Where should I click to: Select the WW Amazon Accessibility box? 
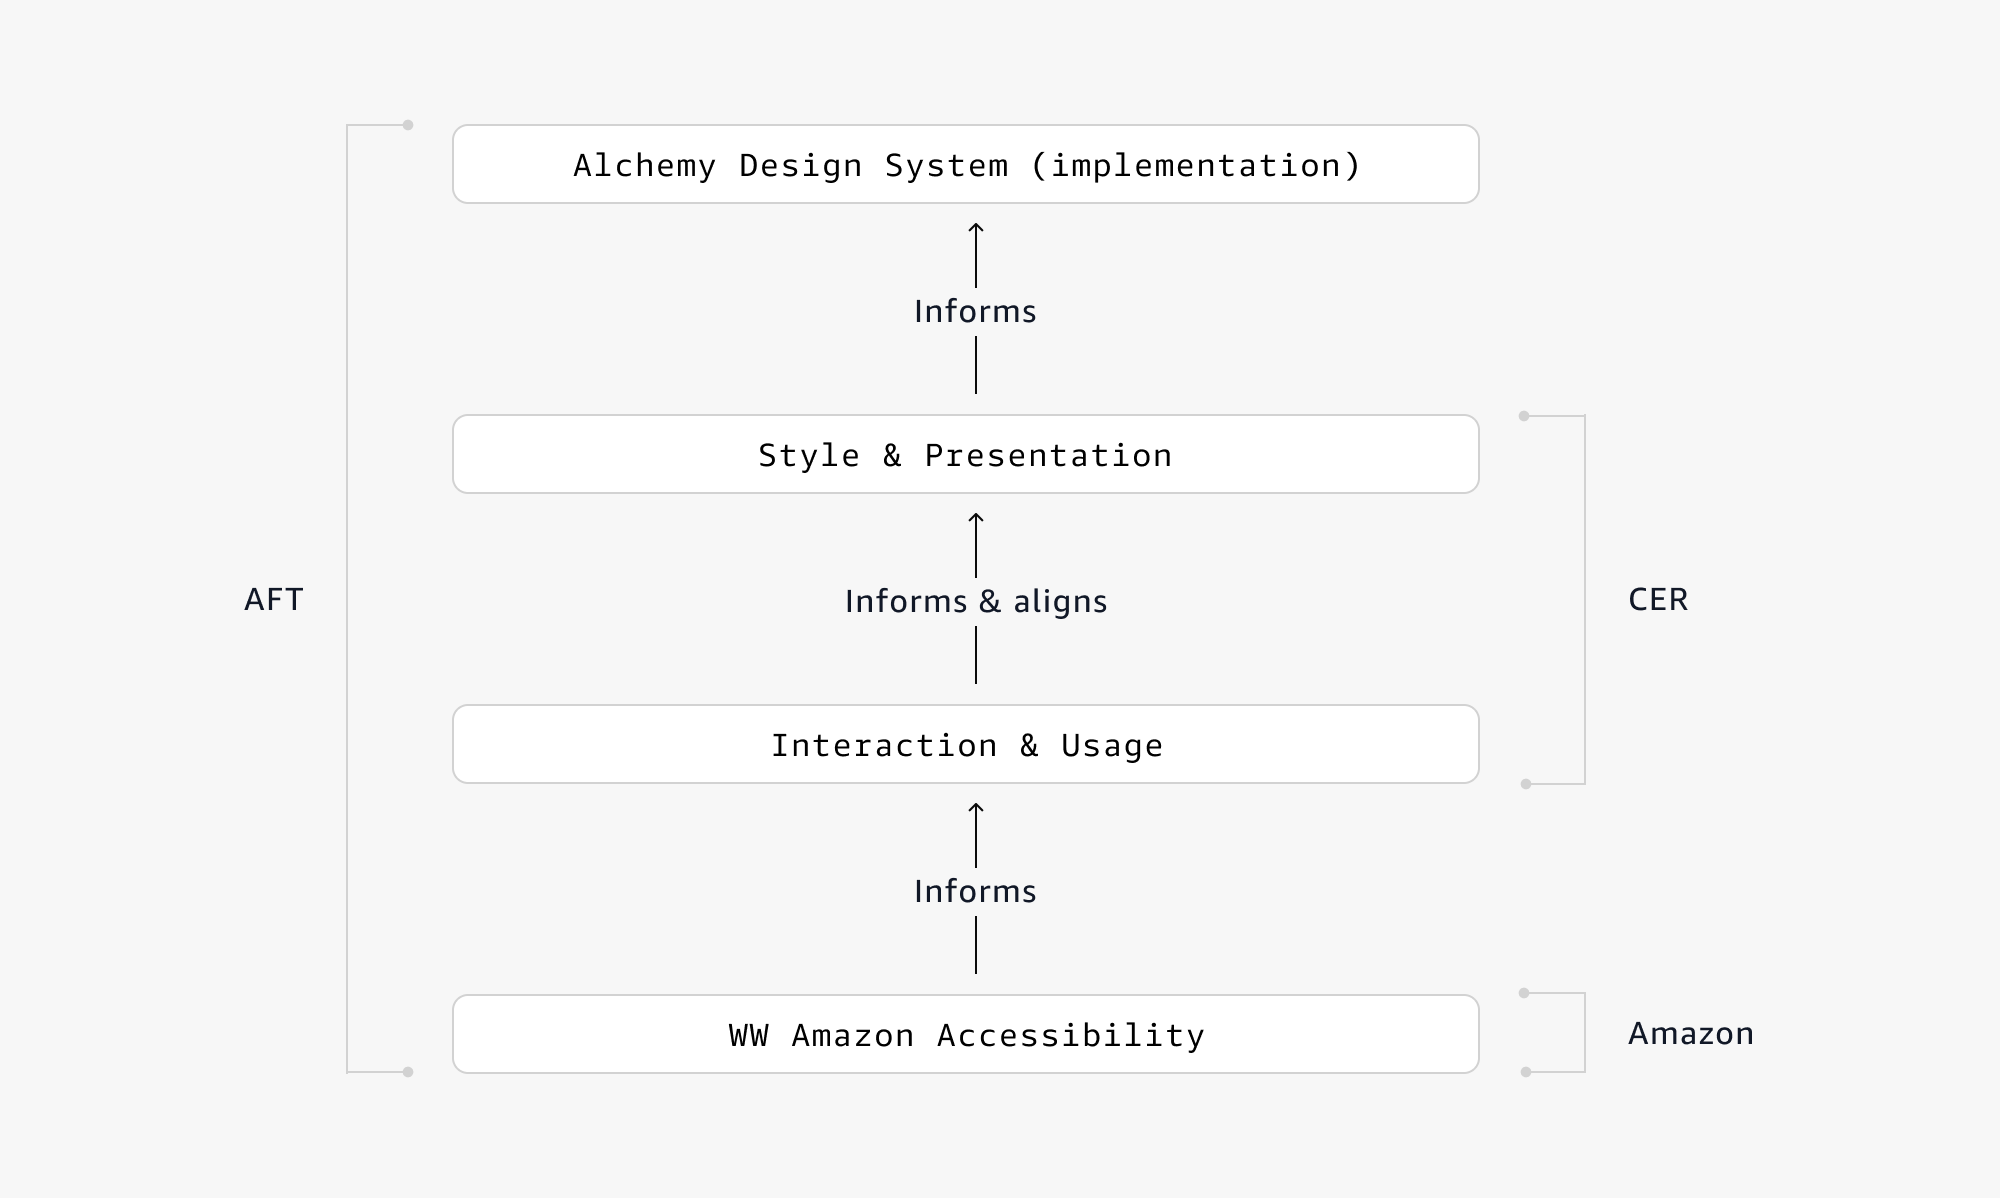click(x=965, y=1035)
